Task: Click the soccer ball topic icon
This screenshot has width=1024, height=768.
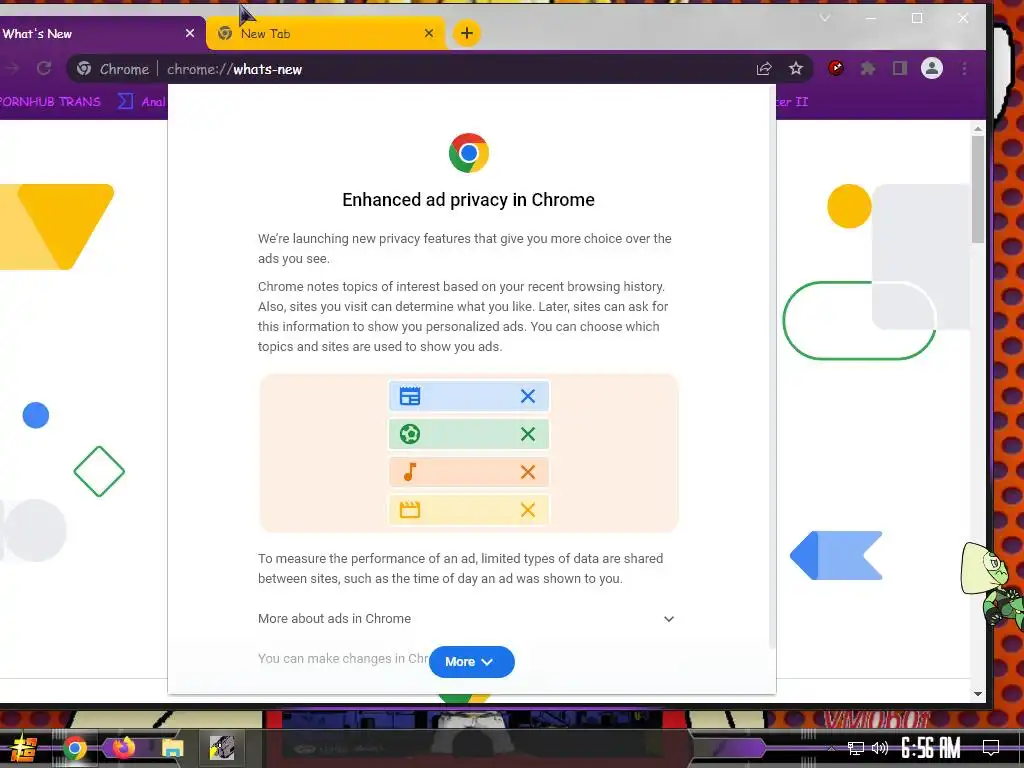Action: [x=409, y=434]
